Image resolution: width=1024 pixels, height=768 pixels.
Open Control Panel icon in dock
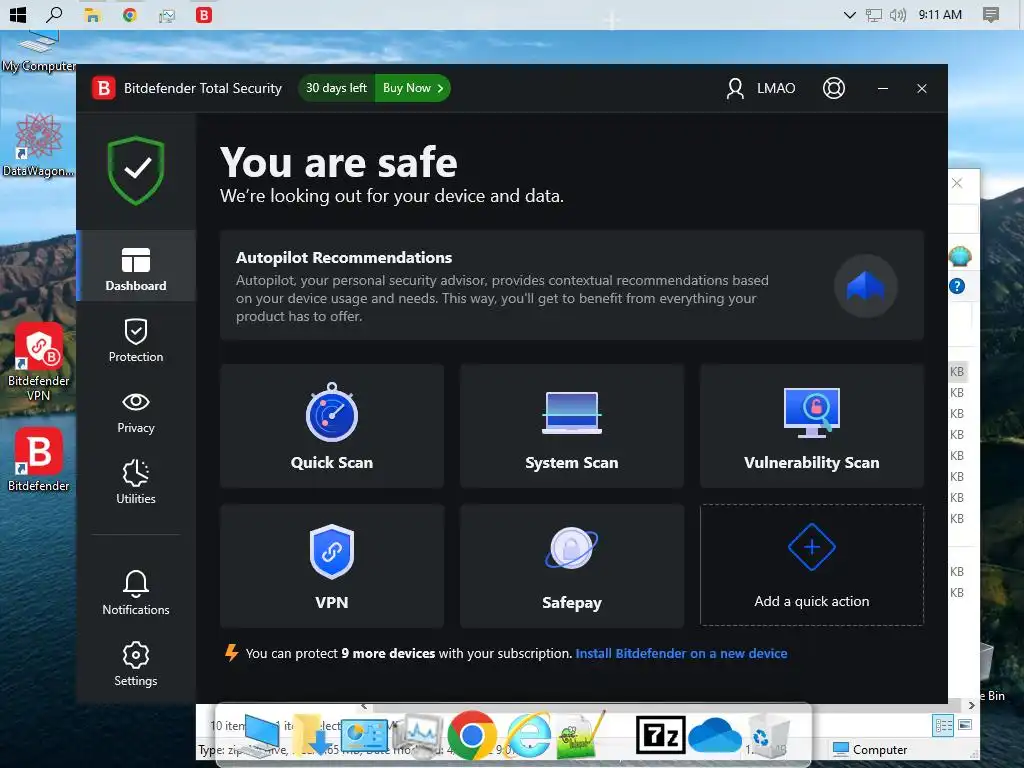364,736
